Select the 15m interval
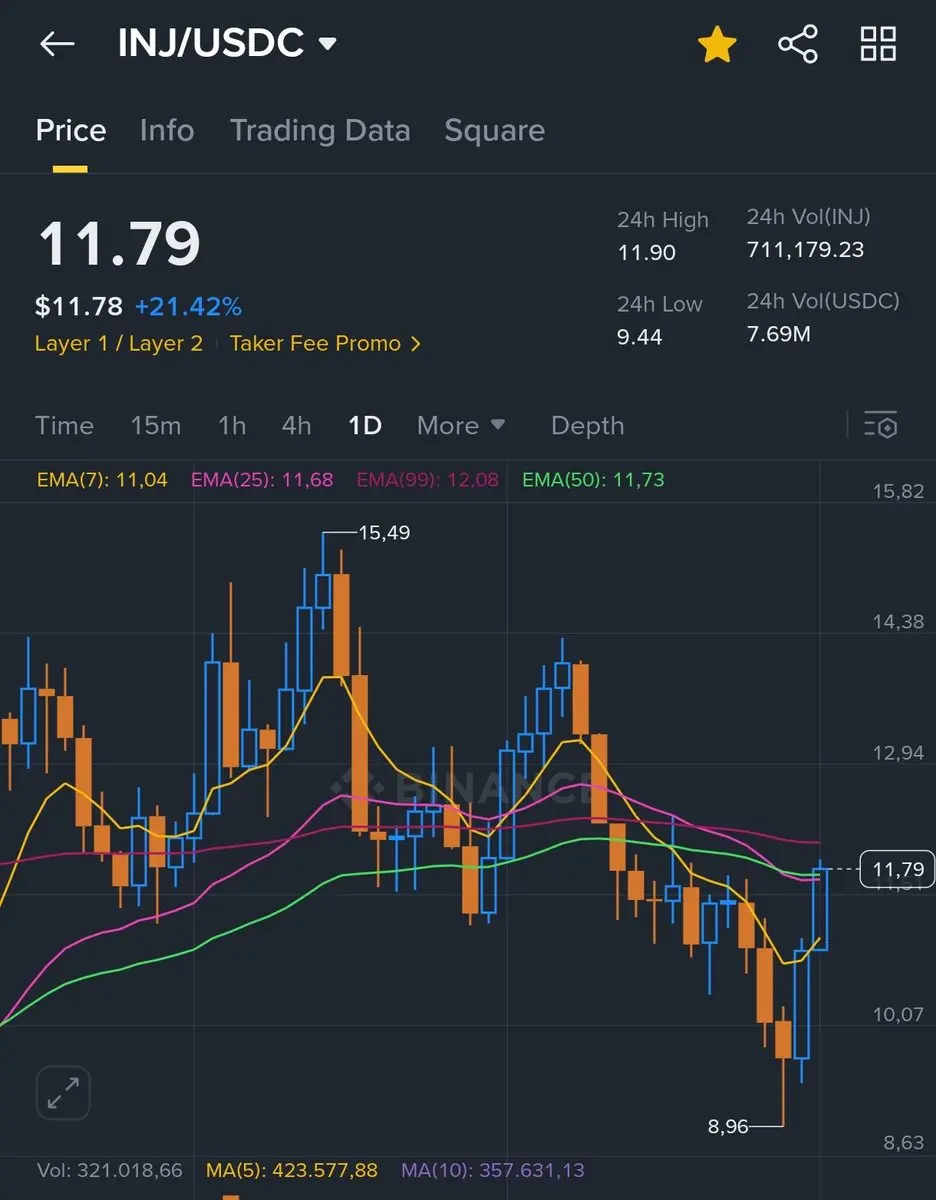This screenshot has height=1200, width=936. coord(155,425)
